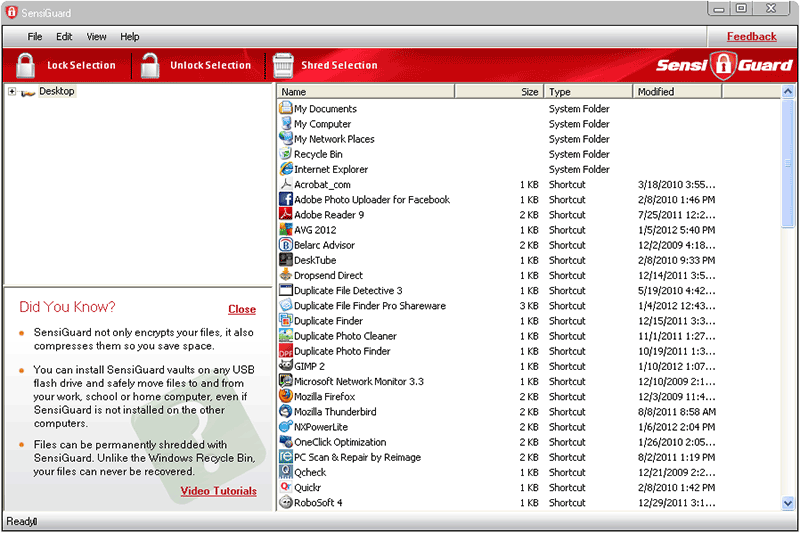Open the File menu
This screenshot has height=533, width=800.
pyautogui.click(x=35, y=37)
